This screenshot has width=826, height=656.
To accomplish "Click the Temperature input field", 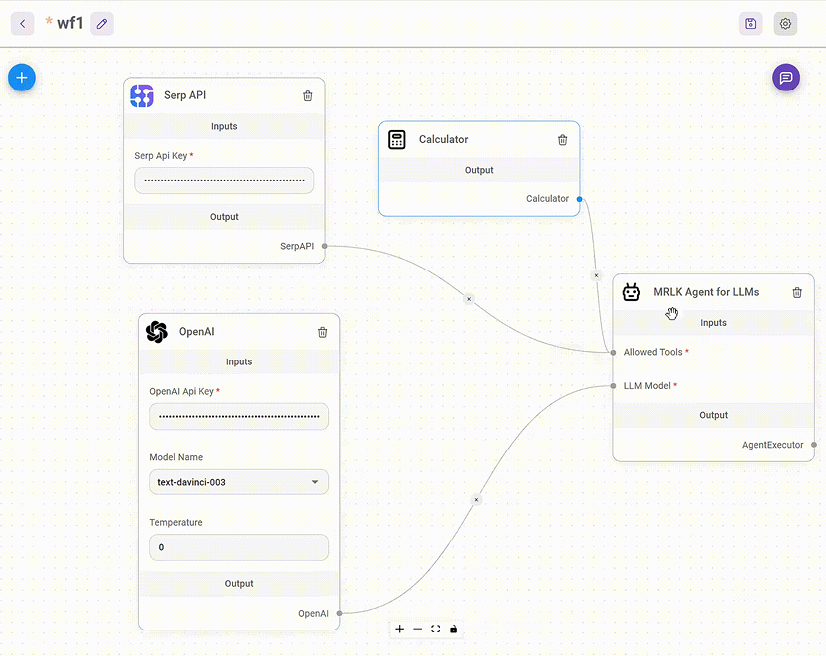I will pos(238,547).
